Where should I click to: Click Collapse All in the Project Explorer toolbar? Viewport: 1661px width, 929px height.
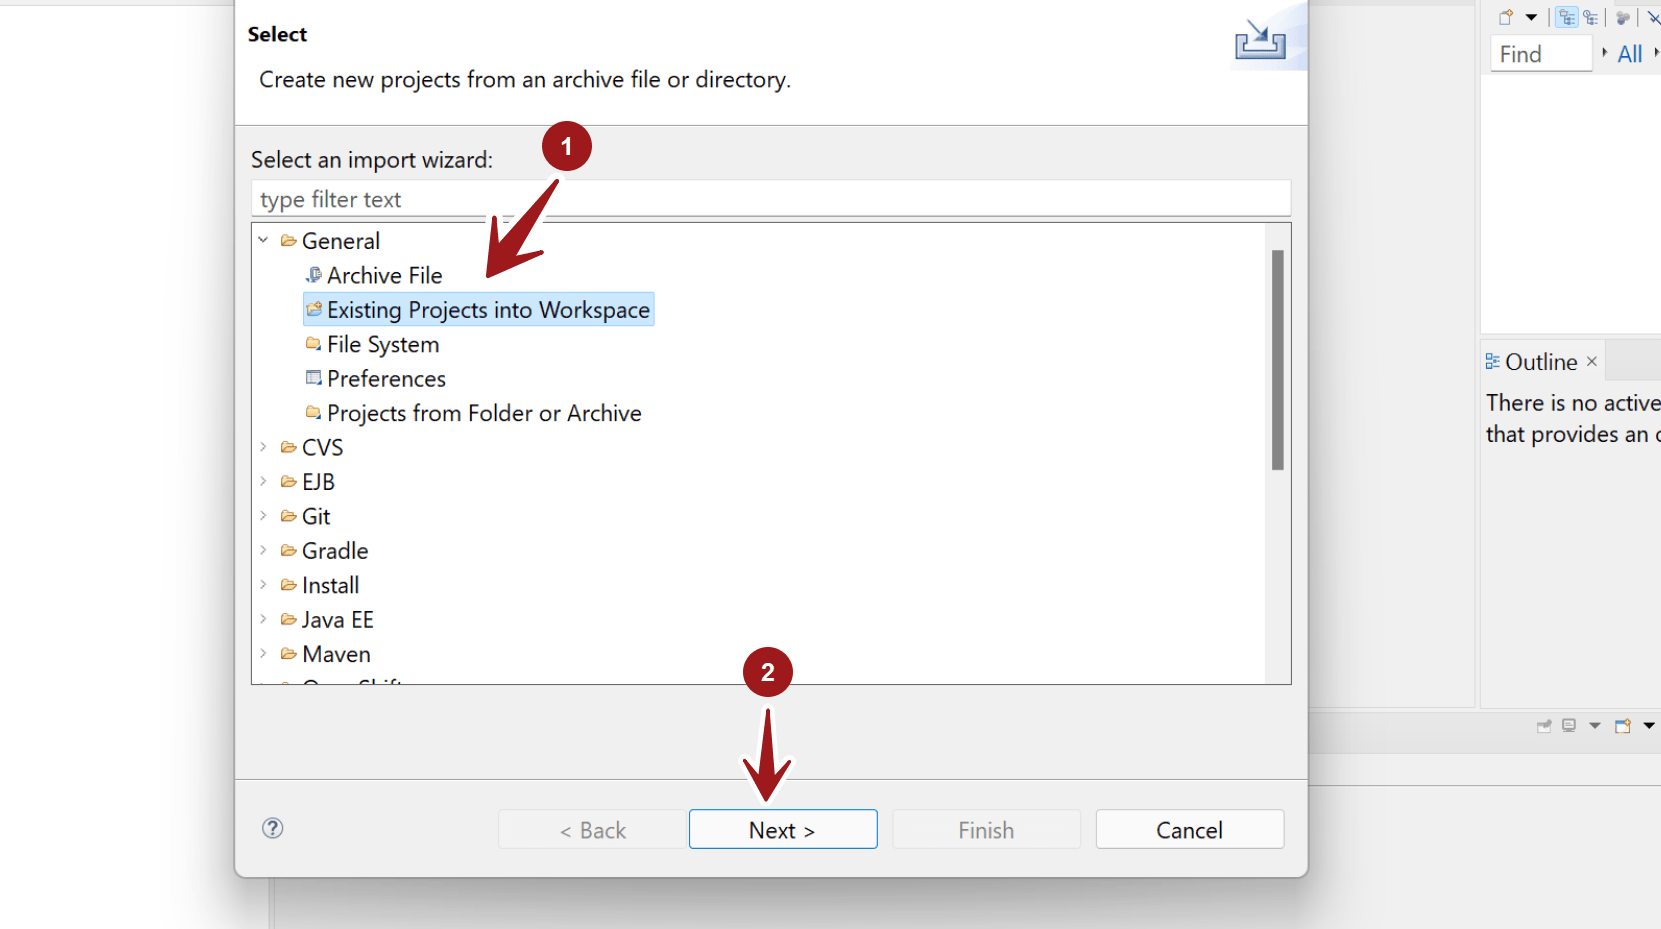pos(1655,17)
